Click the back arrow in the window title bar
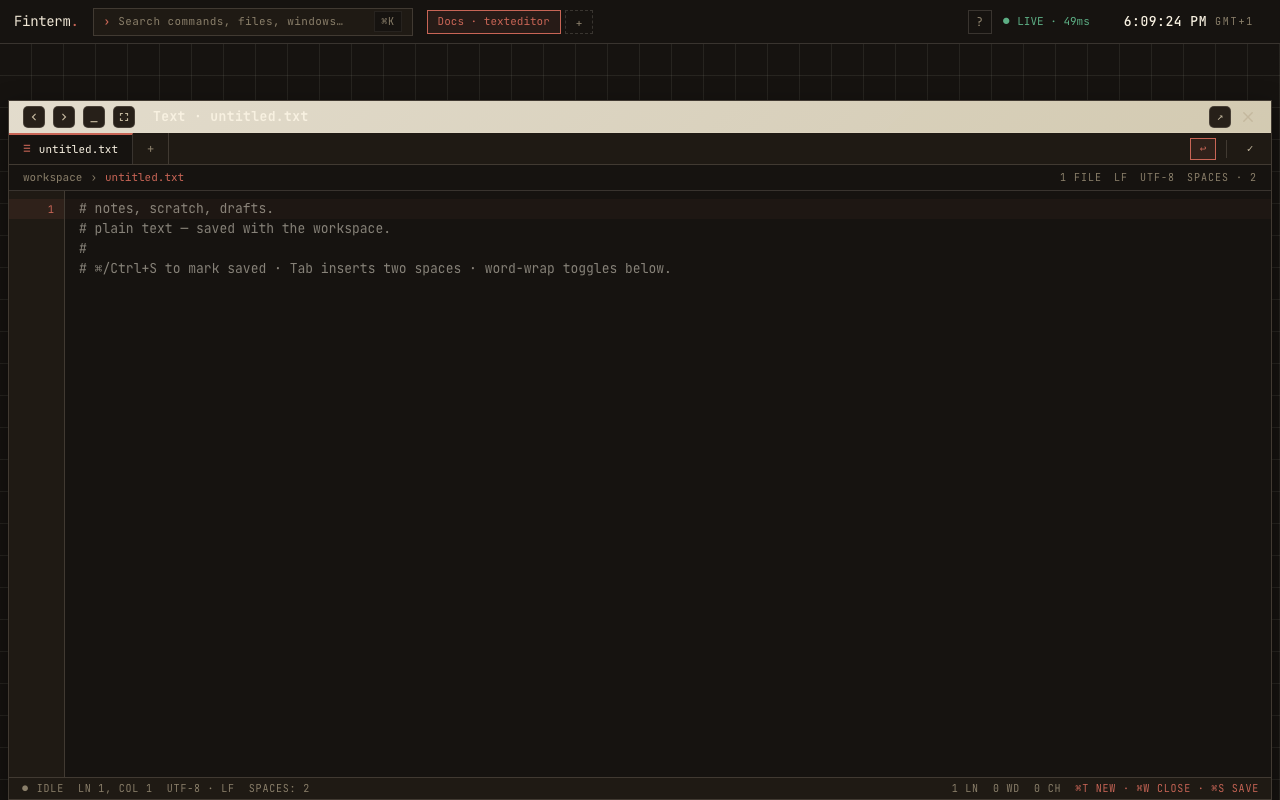The width and height of the screenshot is (1280, 800). pyautogui.click(x=34, y=117)
